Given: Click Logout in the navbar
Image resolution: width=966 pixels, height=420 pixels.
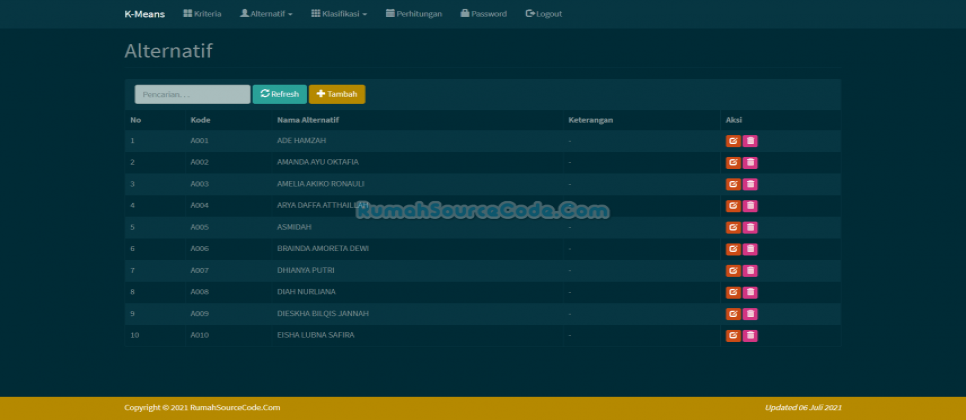Looking at the screenshot, I should (x=543, y=14).
